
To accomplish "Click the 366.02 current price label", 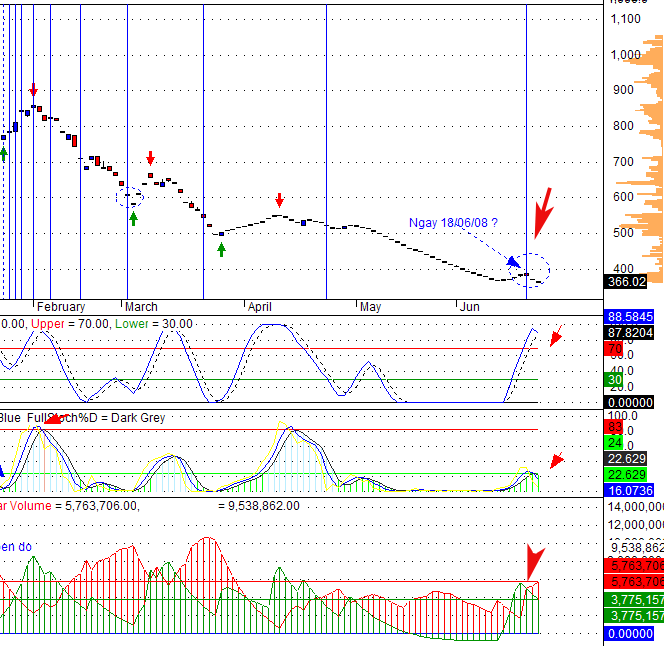I will (634, 283).
